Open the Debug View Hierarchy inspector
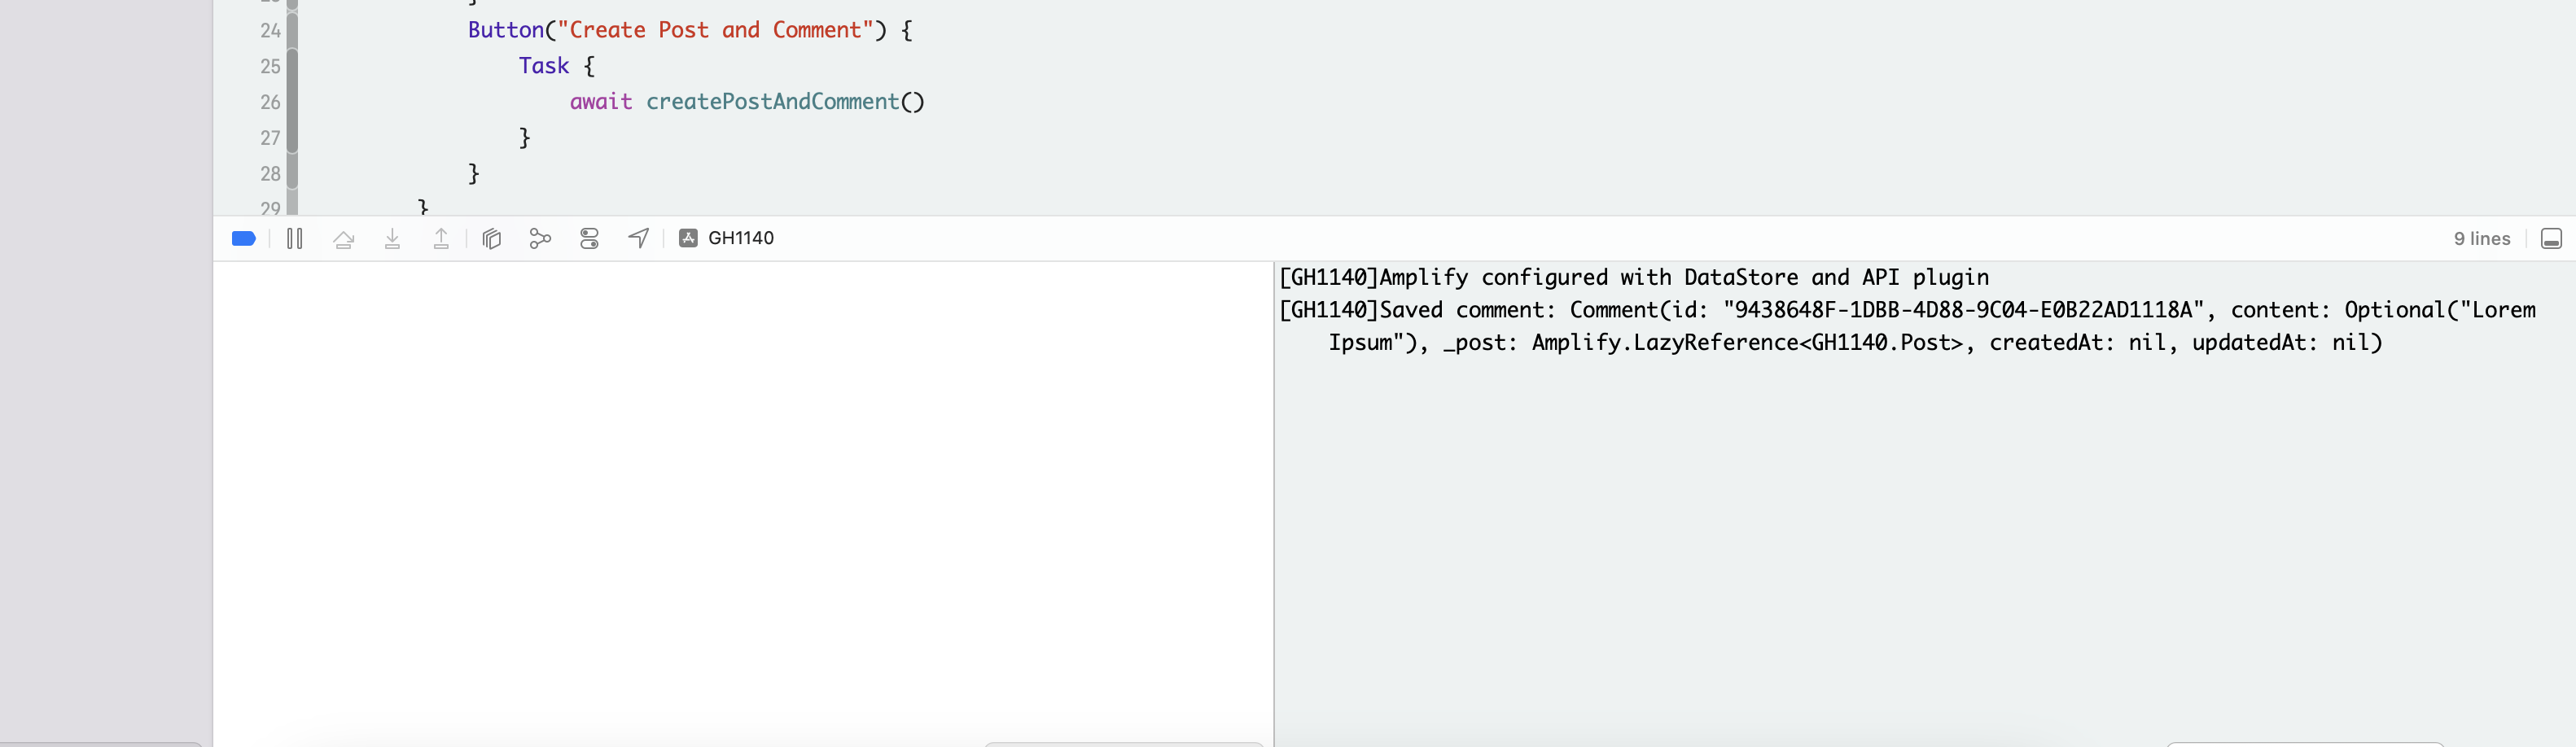 [491, 238]
